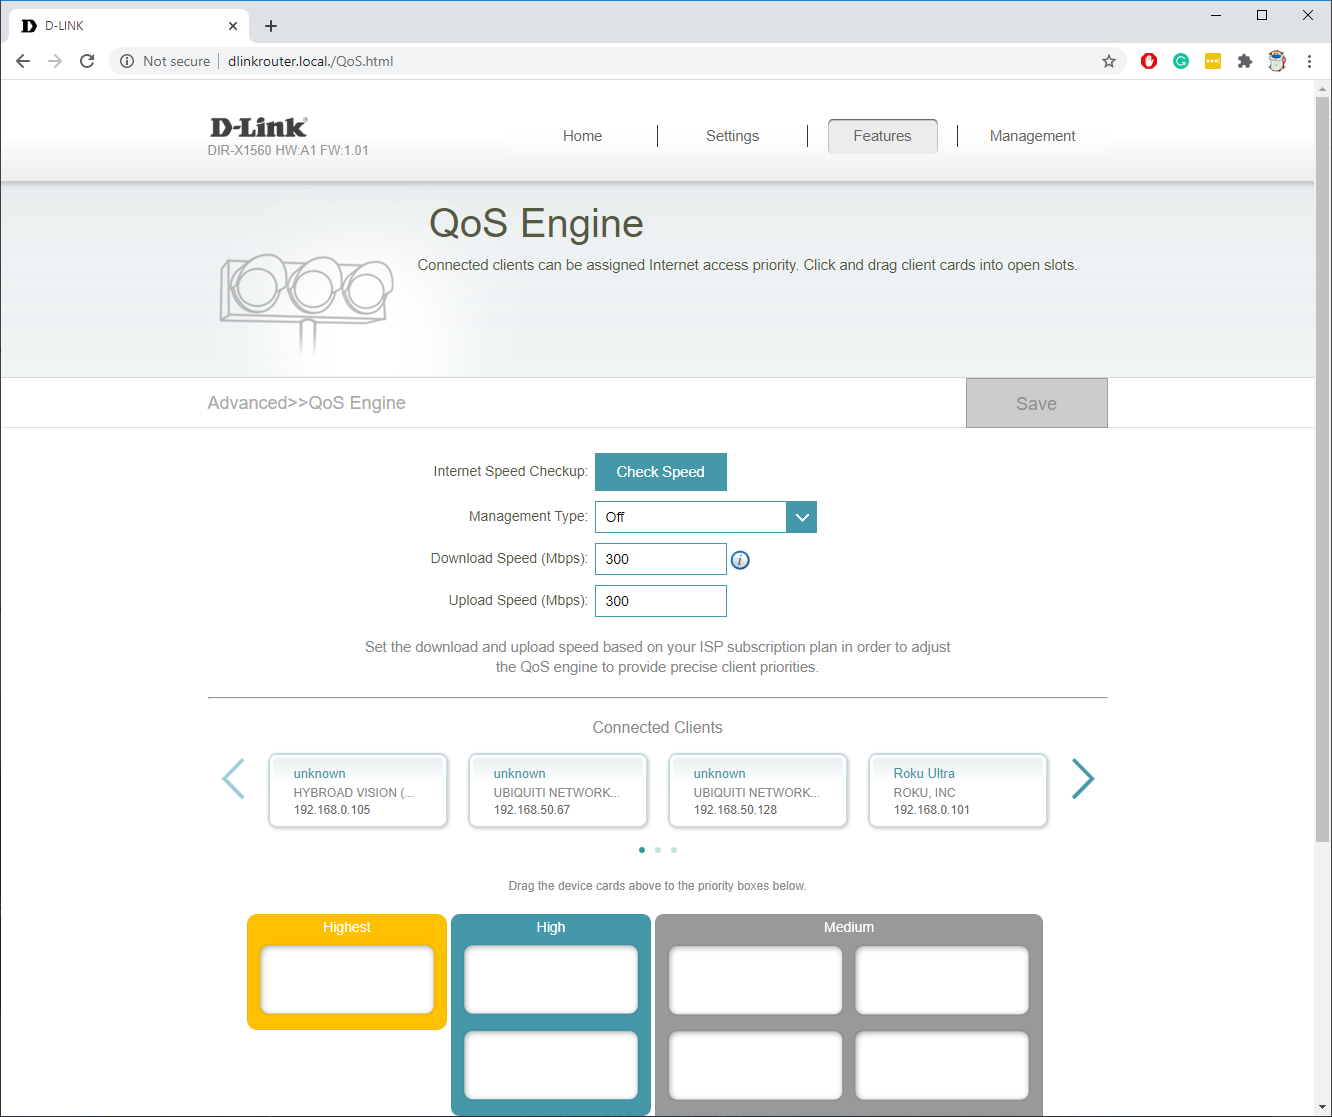The width and height of the screenshot is (1332, 1117).
Task: Open the Features menu
Action: click(883, 136)
